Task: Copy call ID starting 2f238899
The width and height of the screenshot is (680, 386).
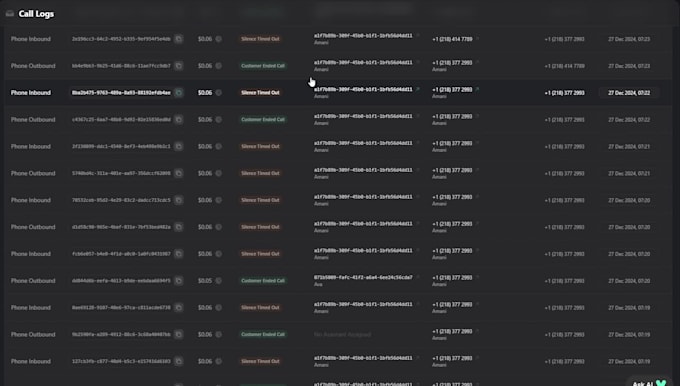Action: point(178,147)
